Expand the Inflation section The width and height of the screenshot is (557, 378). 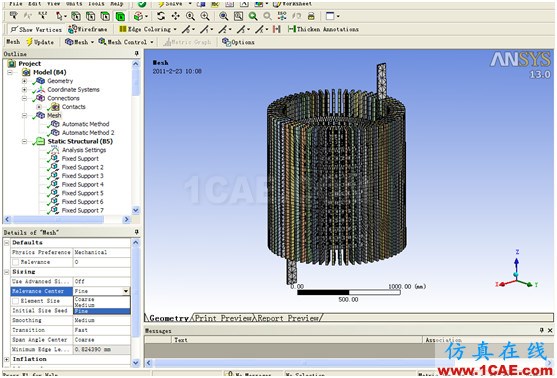[6, 359]
